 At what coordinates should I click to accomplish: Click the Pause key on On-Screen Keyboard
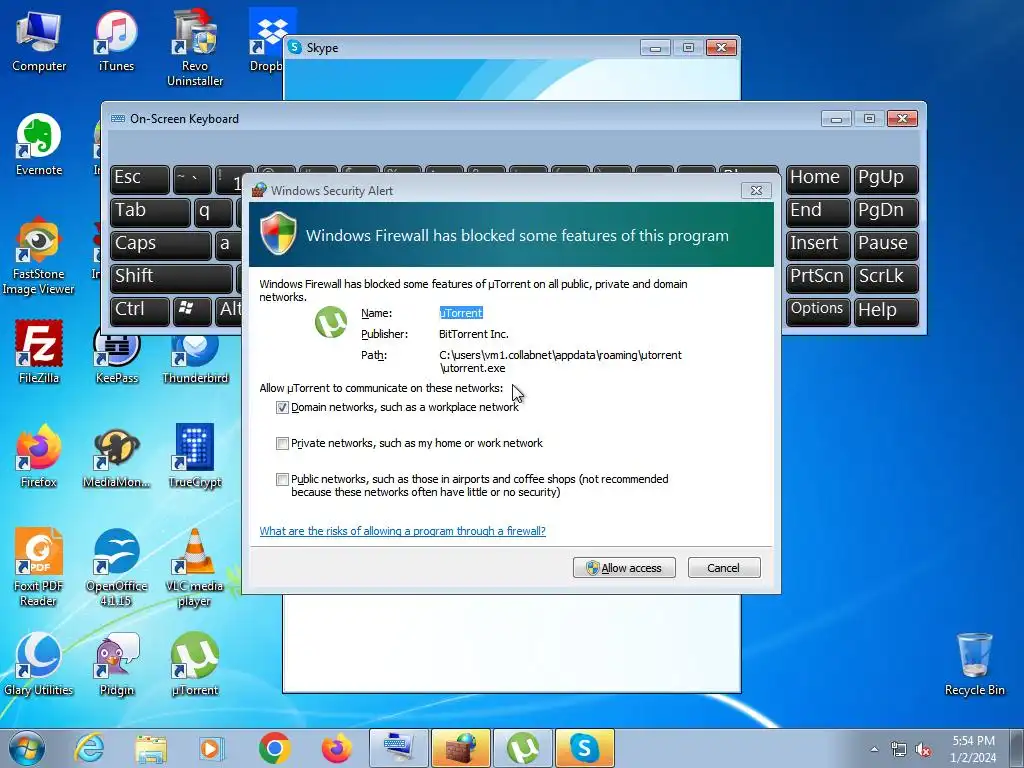click(x=886, y=245)
